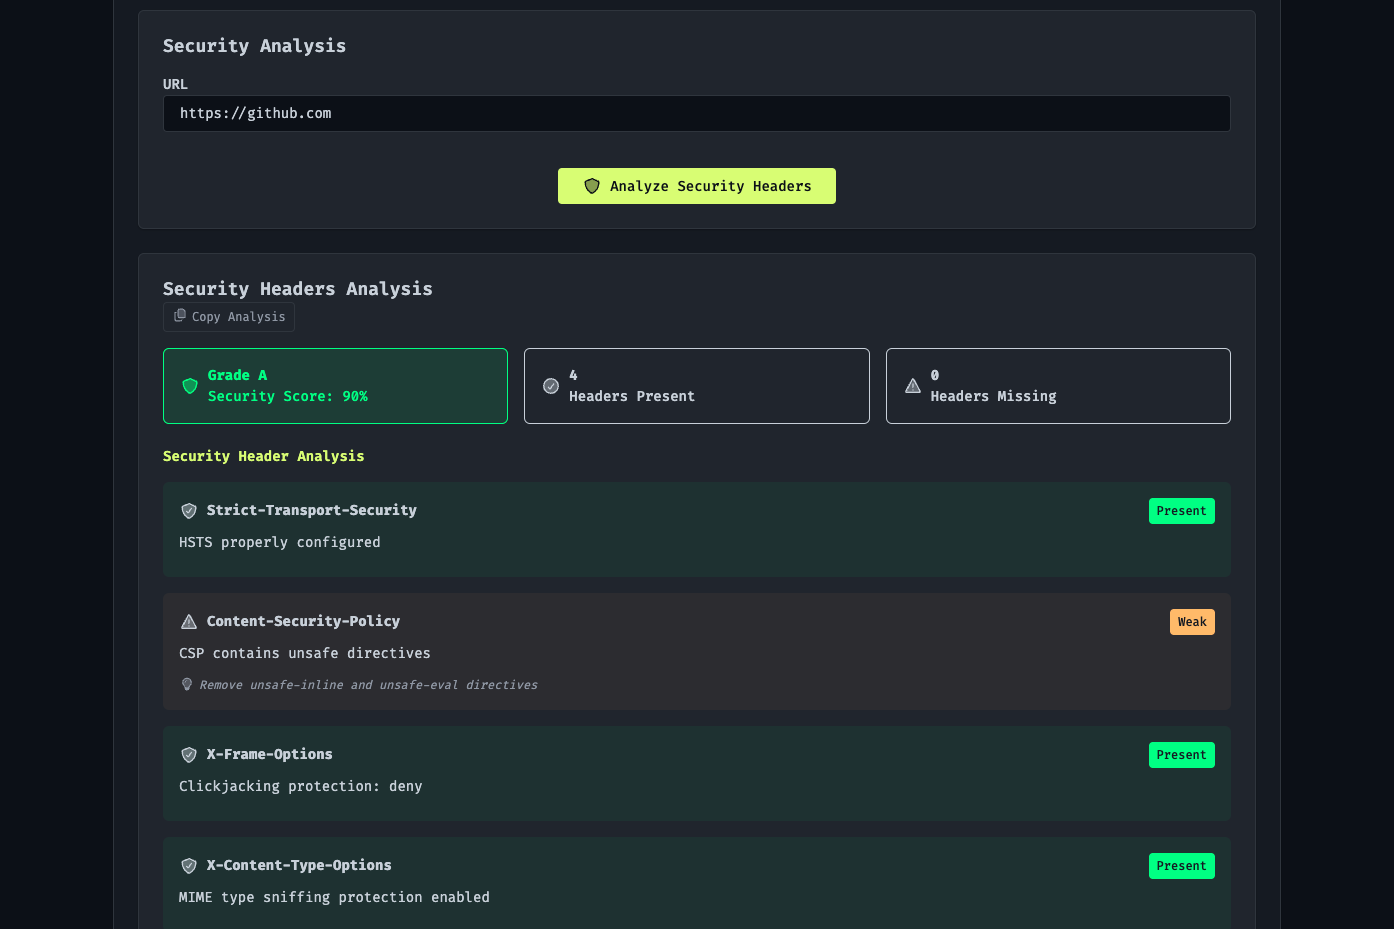This screenshot has width=1394, height=929.
Task: Focus the URL input field containing github.com
Action: pos(697,114)
